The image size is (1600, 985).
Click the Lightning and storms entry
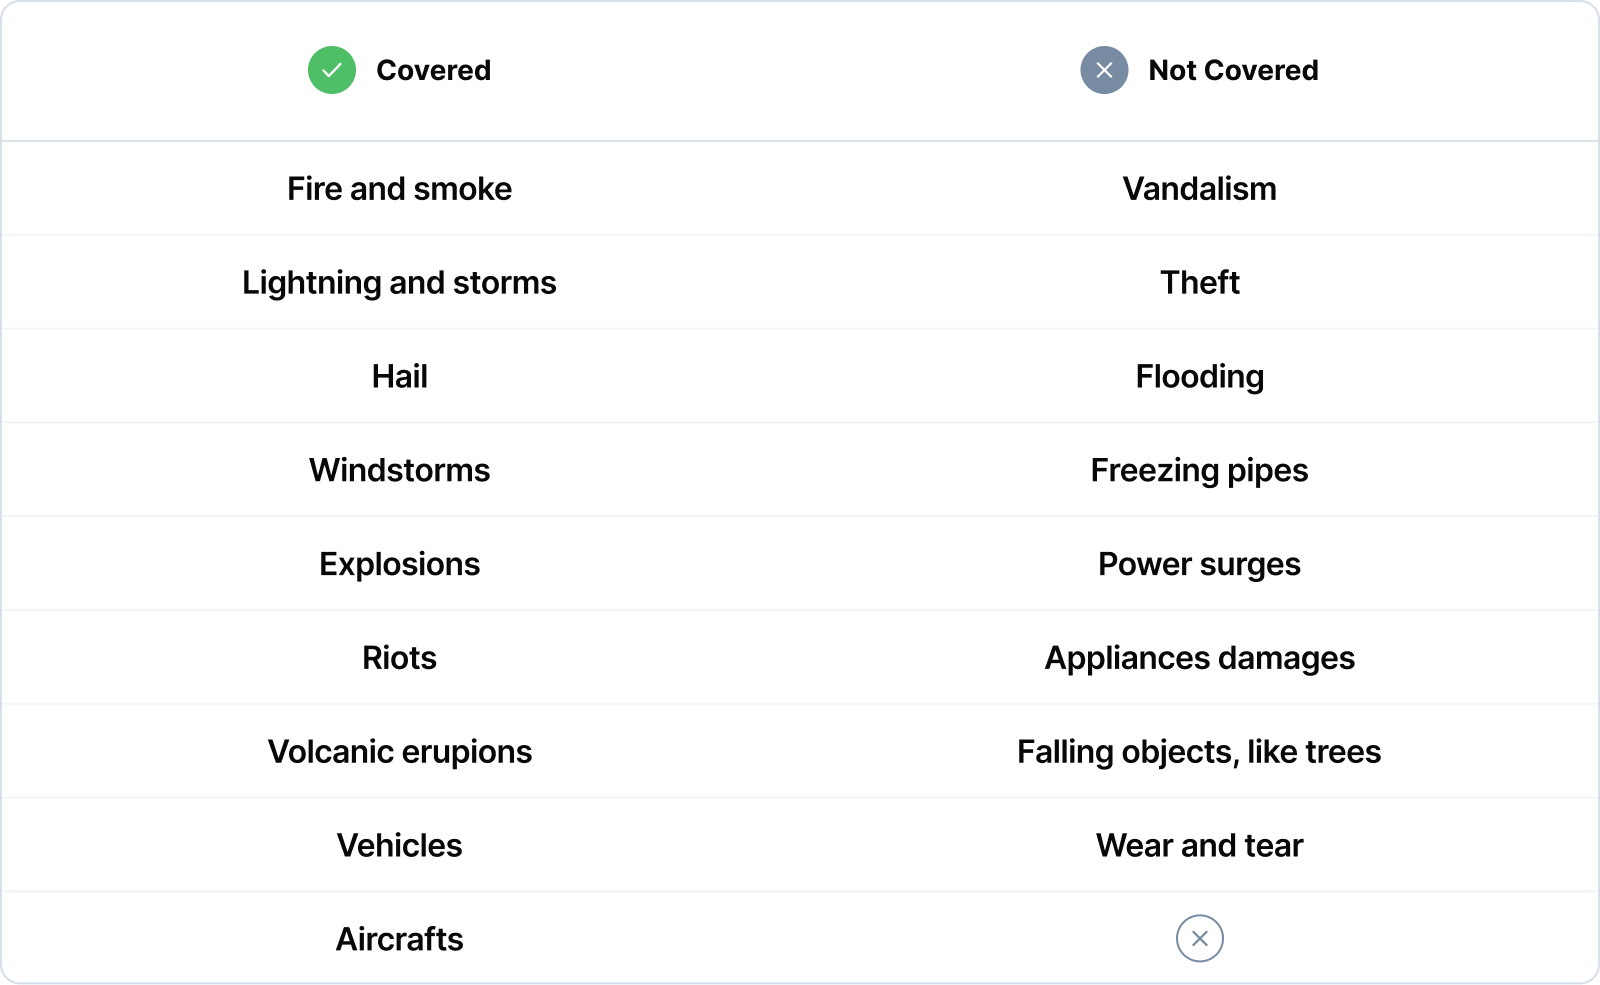(x=399, y=283)
